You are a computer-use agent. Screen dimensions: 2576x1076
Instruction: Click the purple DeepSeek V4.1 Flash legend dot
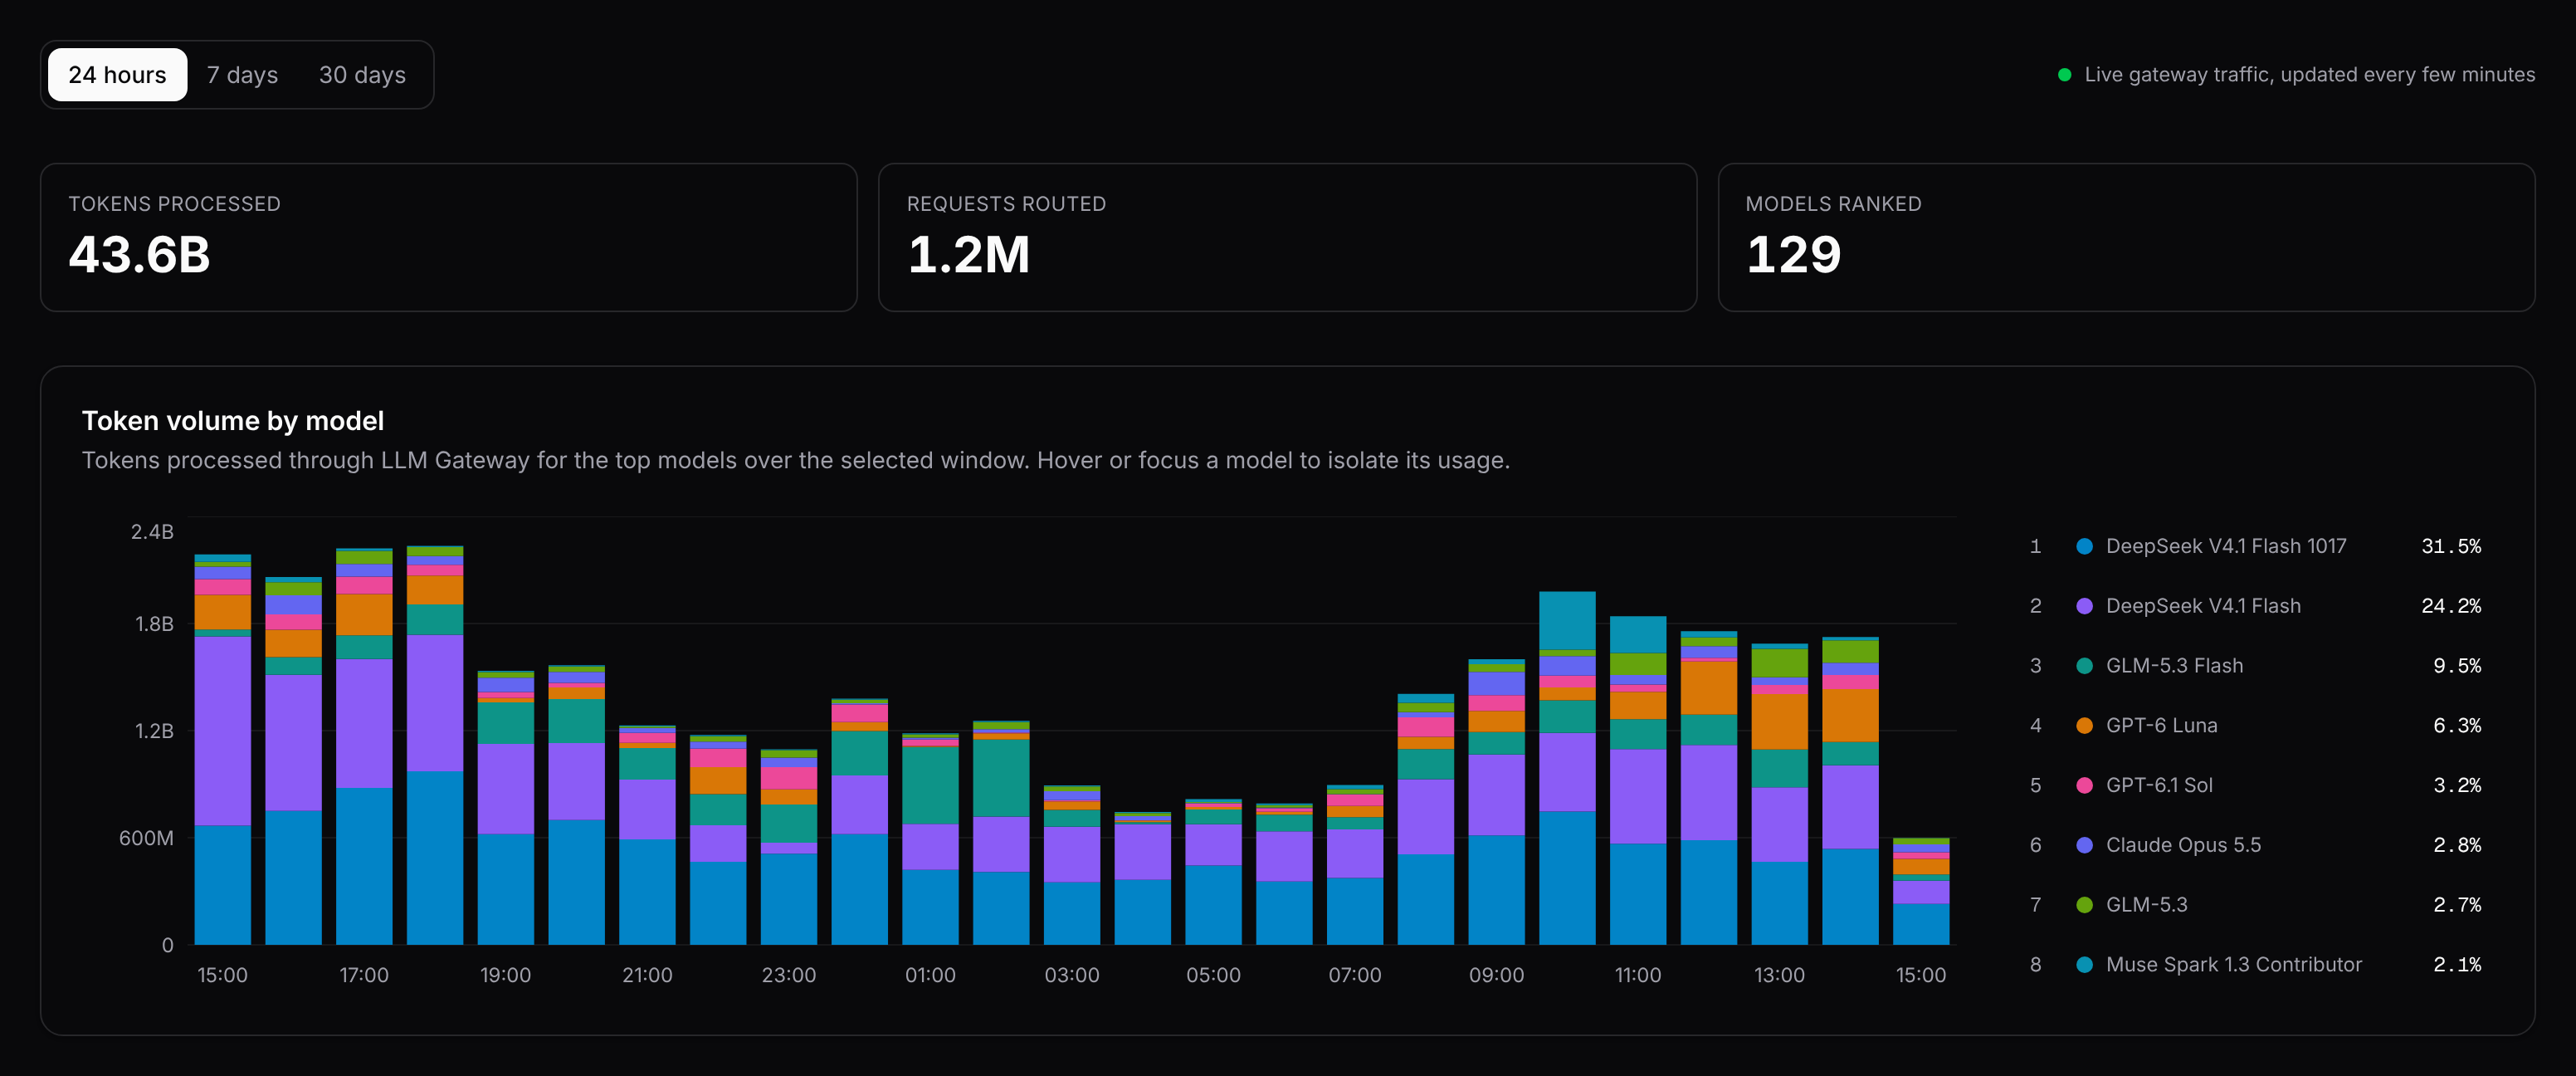pyautogui.click(x=2084, y=606)
